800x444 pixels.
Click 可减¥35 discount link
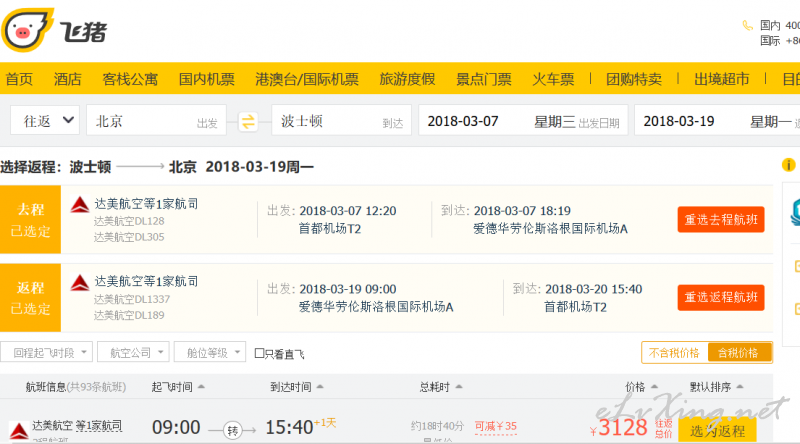(x=495, y=426)
